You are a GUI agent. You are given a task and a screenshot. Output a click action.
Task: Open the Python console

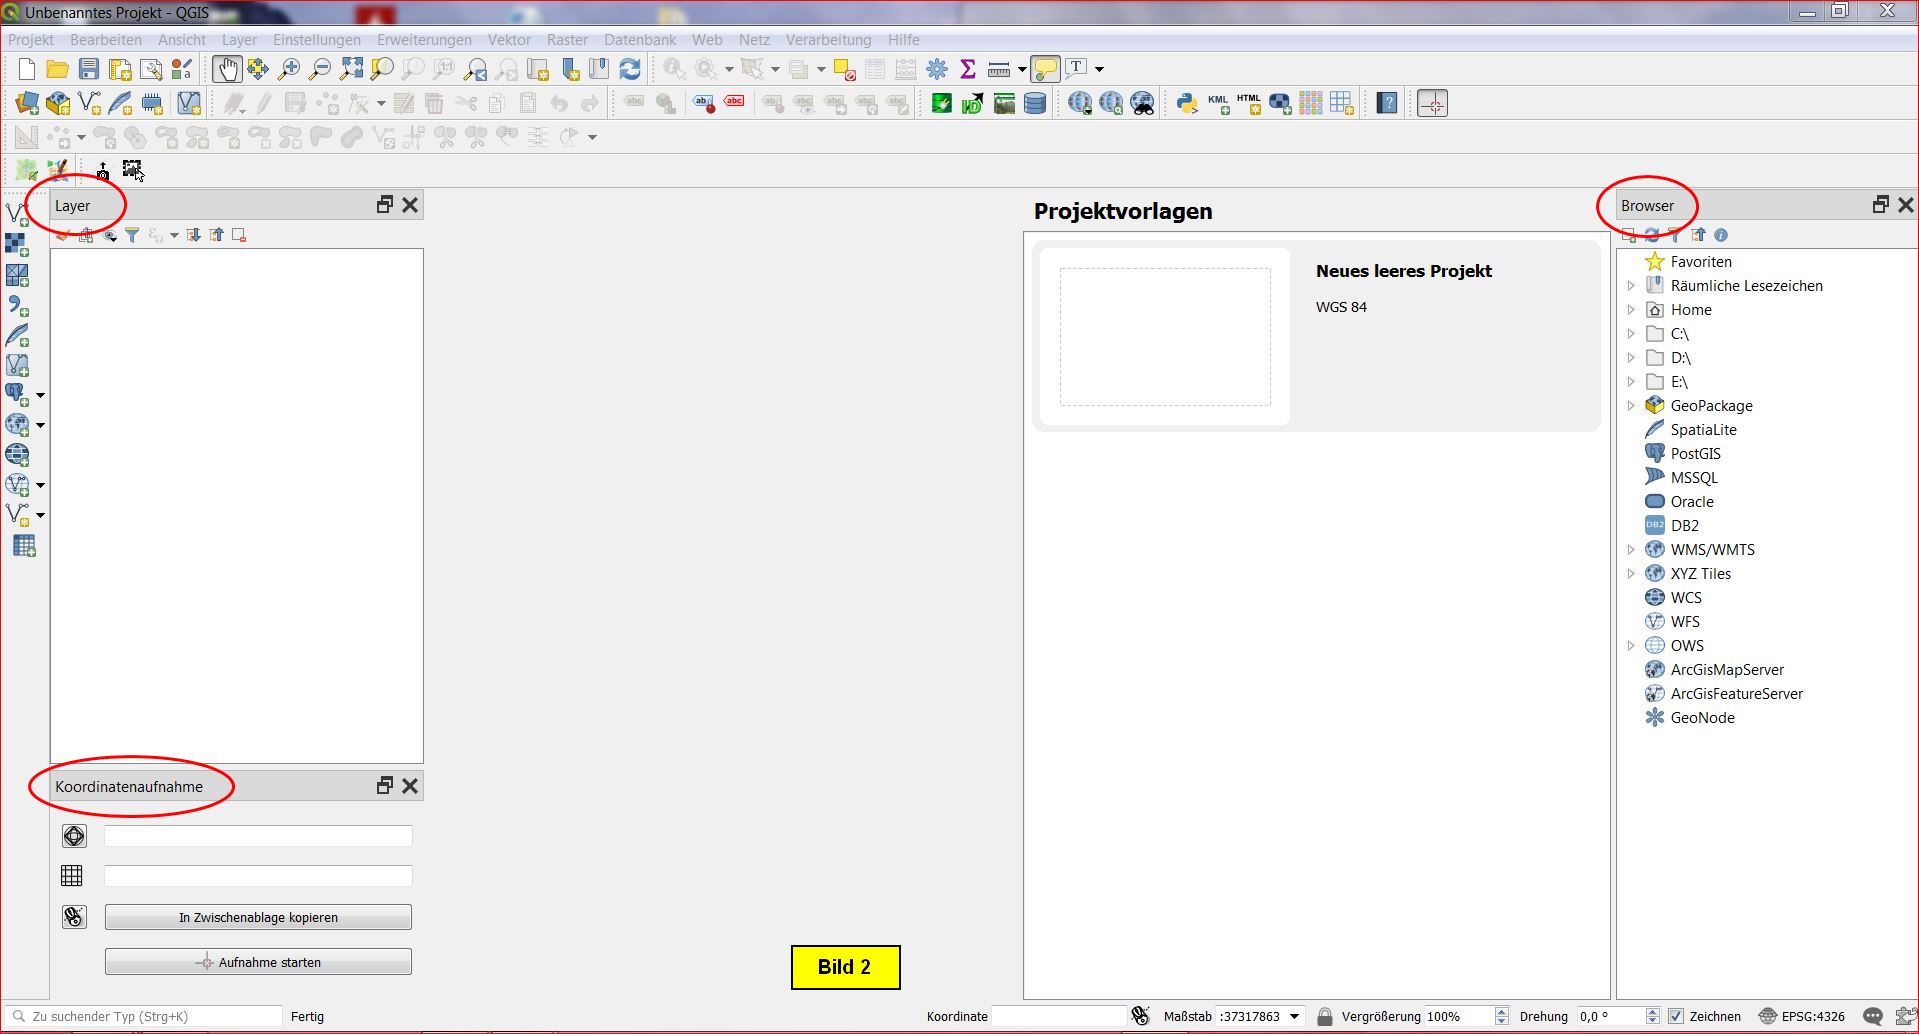1187,103
